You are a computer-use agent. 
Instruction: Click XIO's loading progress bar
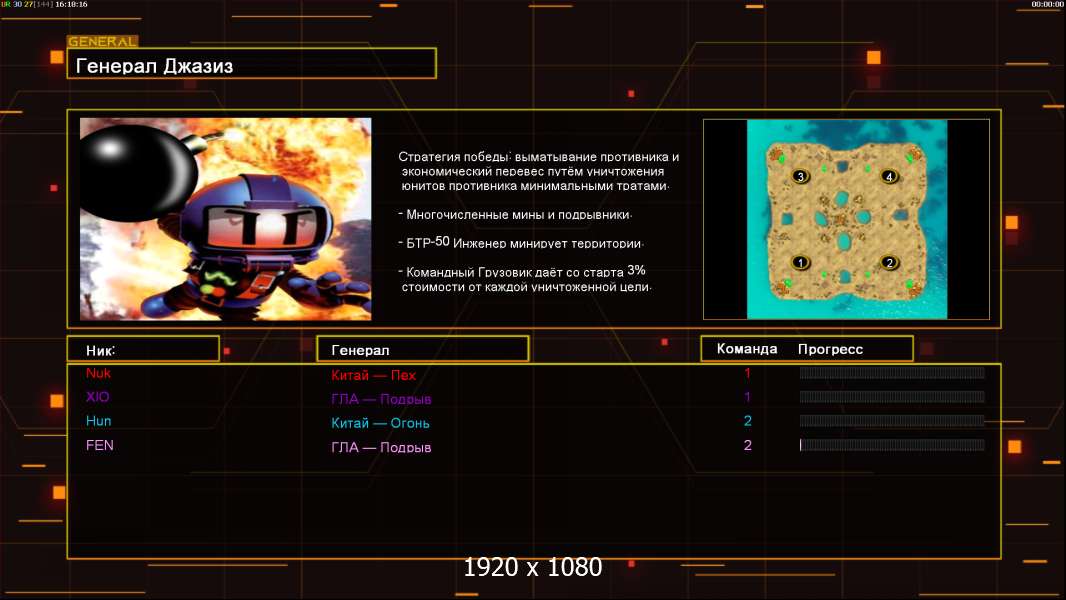892,397
